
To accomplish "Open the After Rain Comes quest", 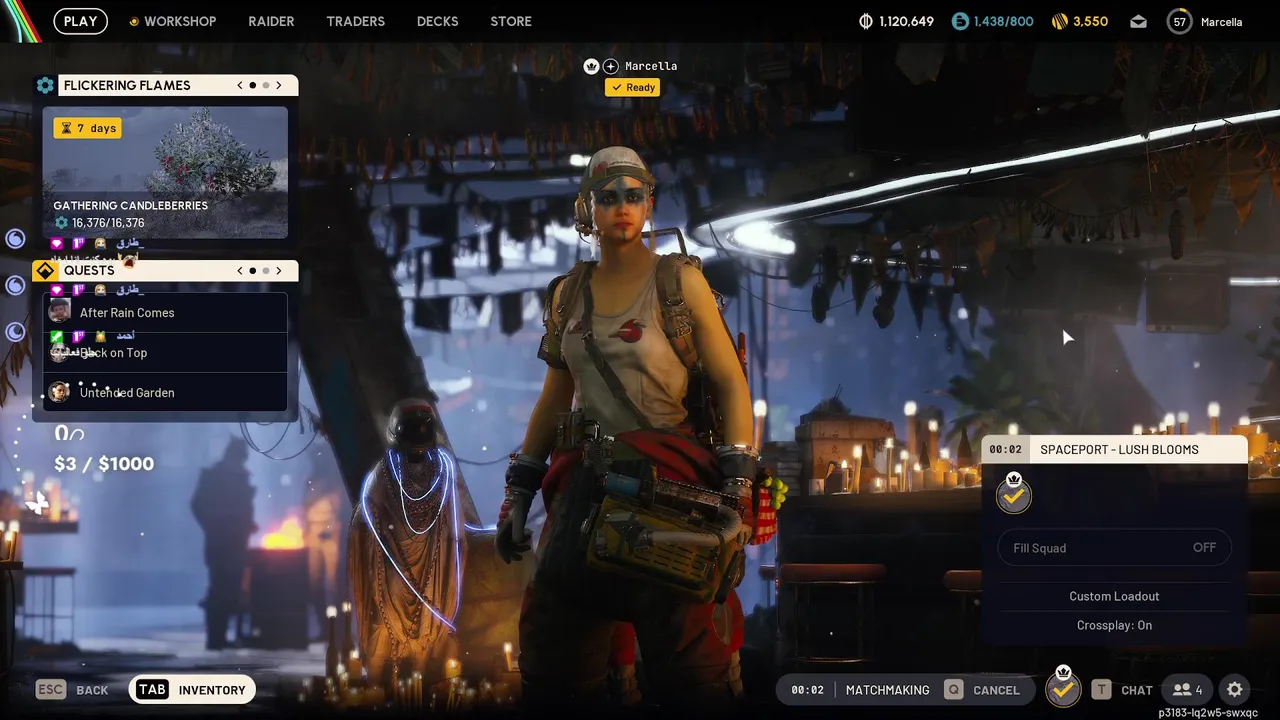I will tap(165, 312).
